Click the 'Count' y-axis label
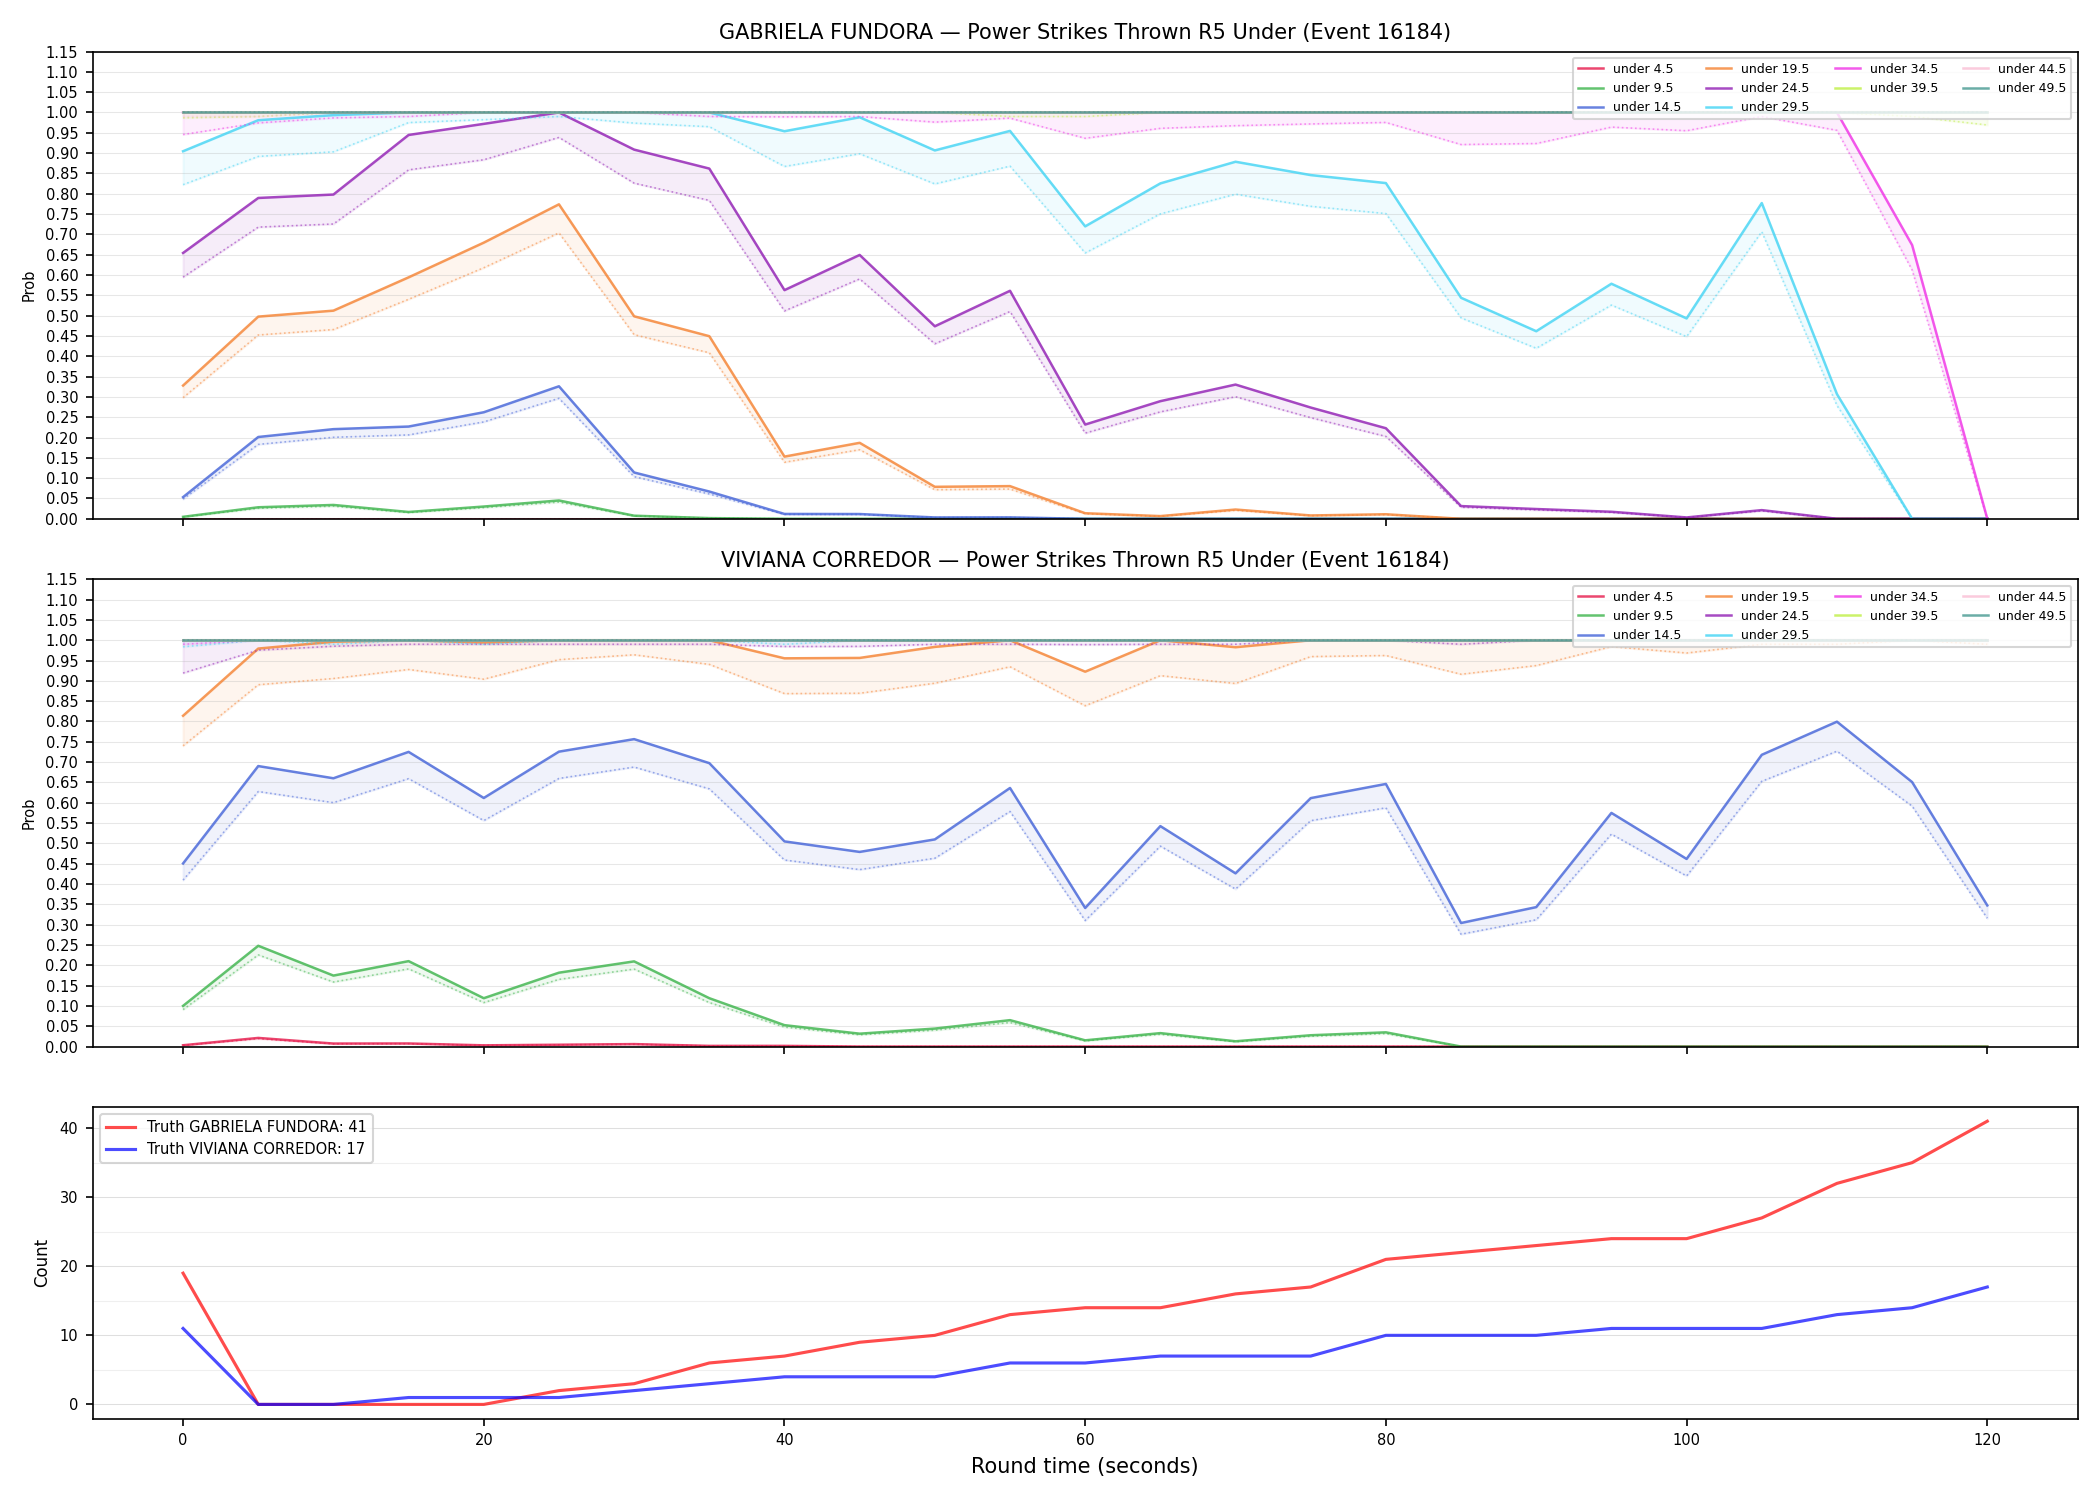 [41, 1263]
